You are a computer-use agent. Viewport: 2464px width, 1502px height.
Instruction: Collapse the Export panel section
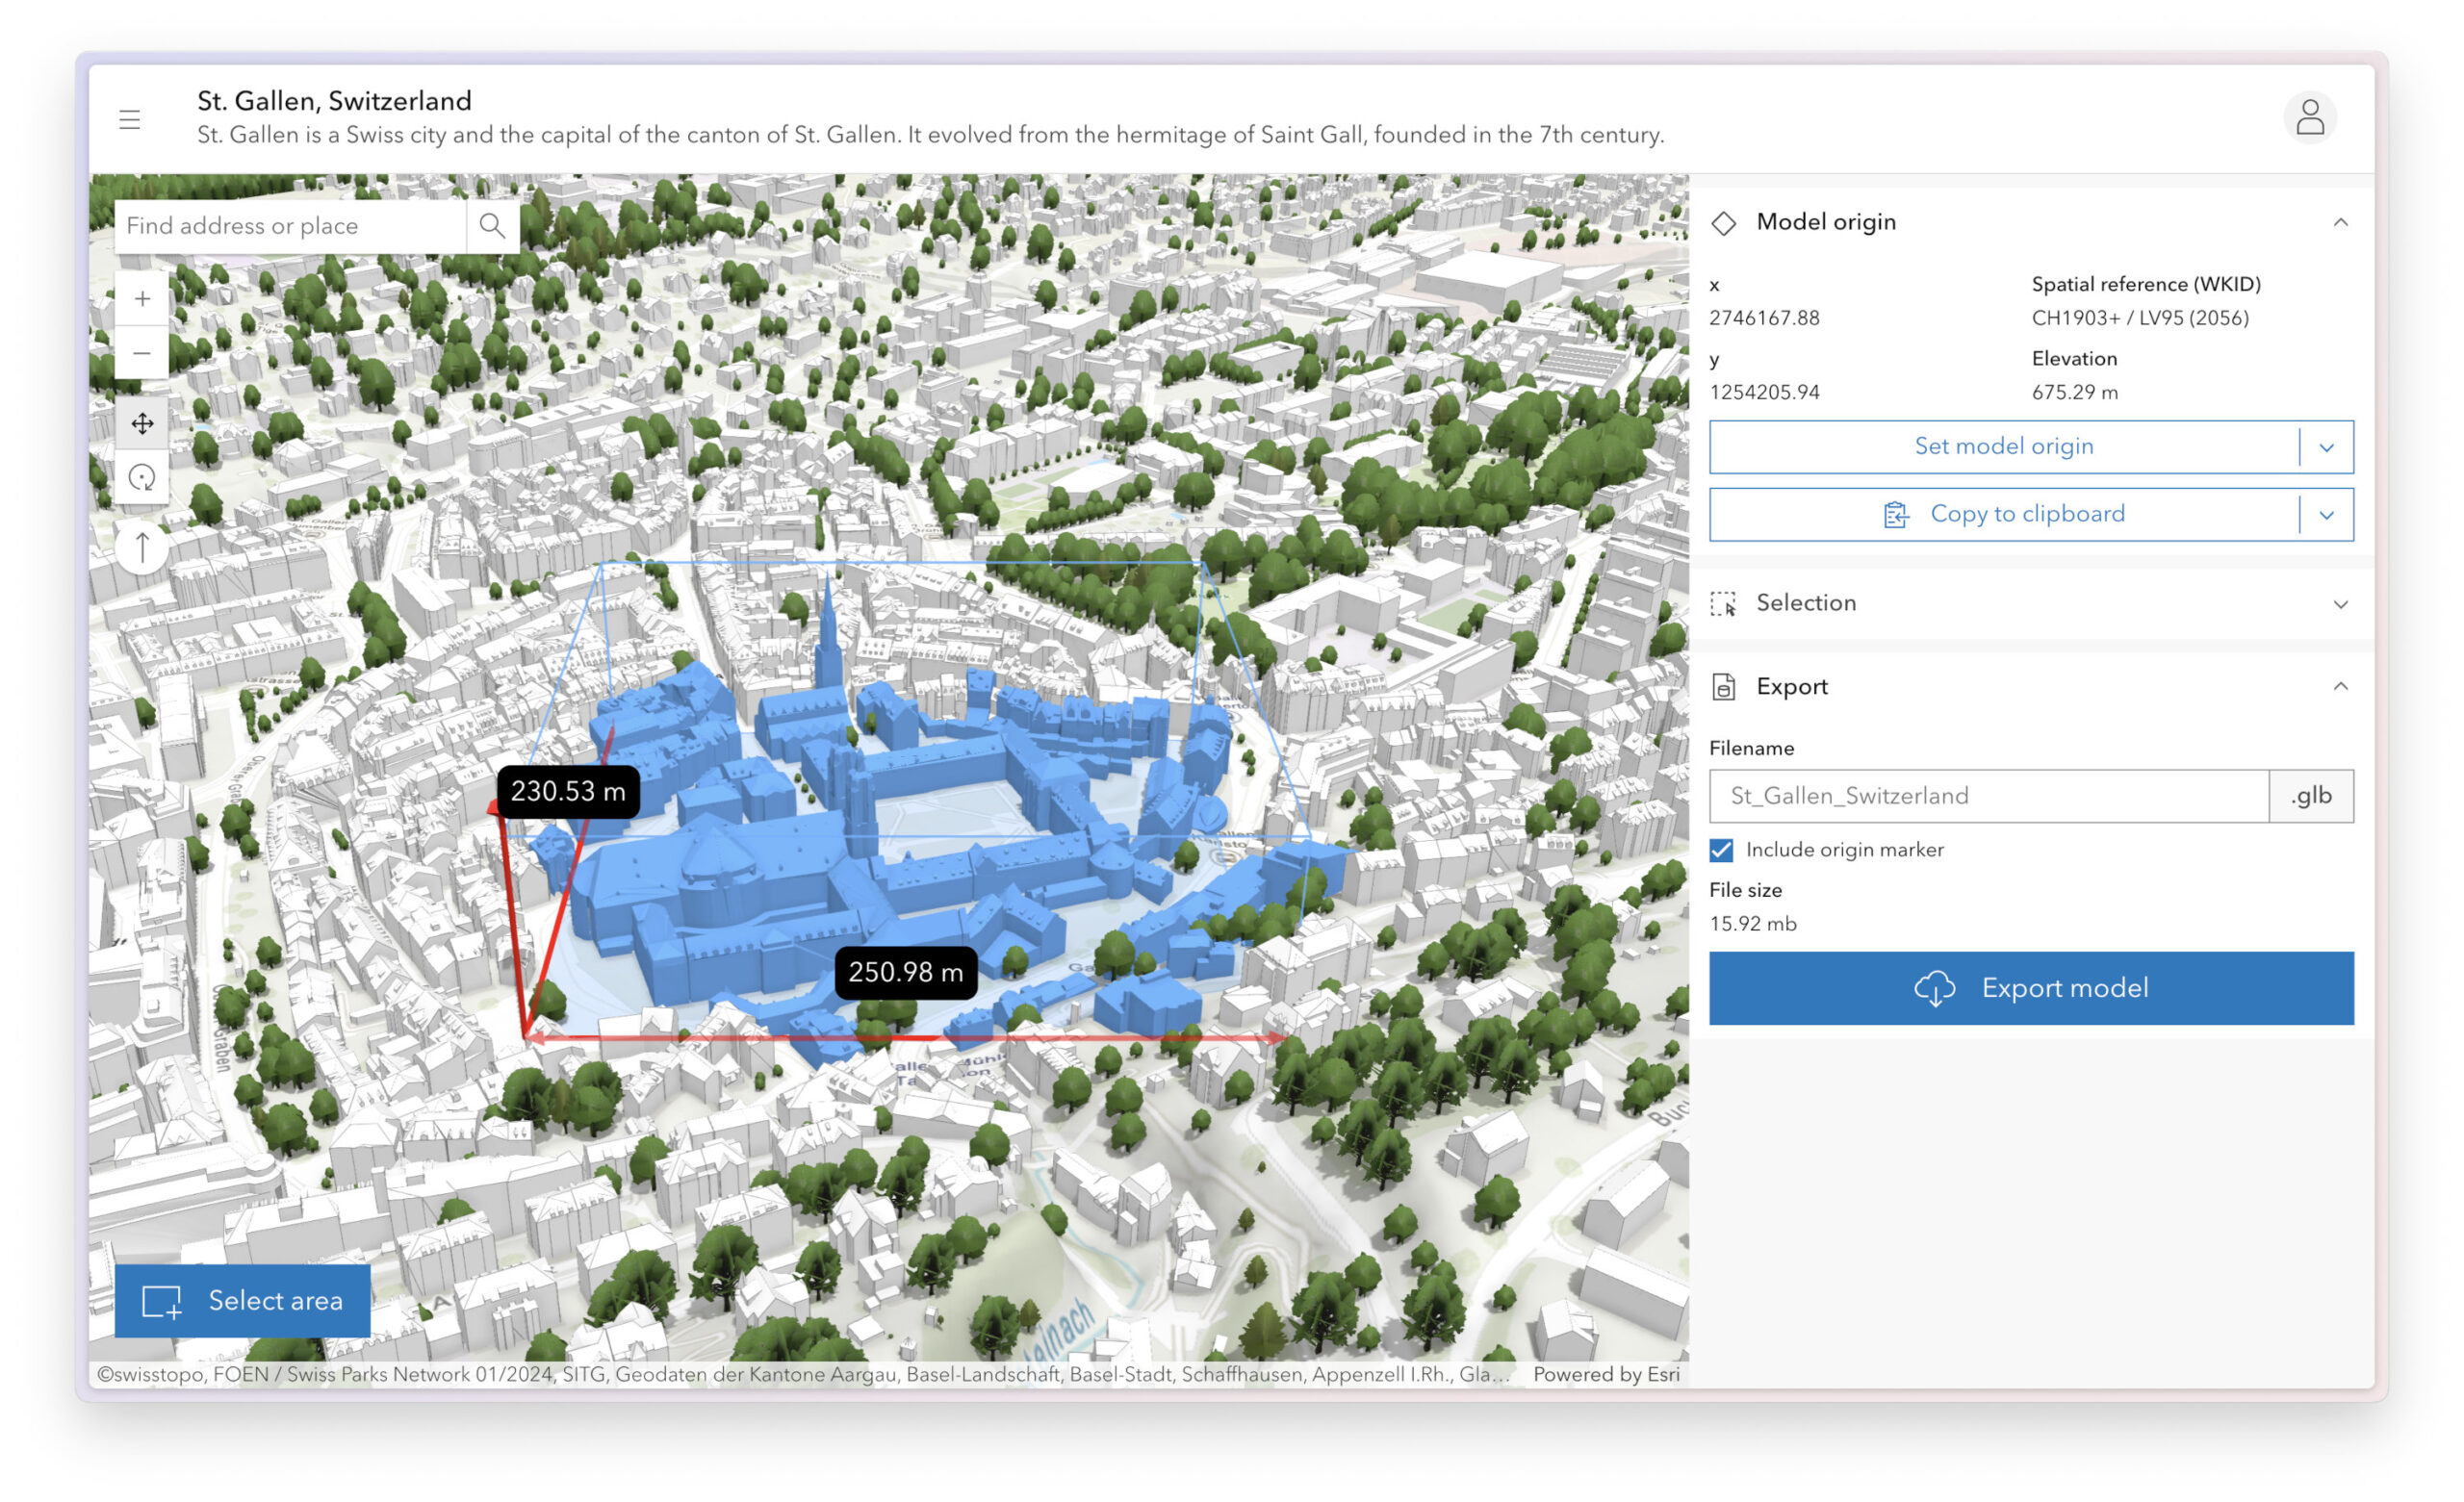[x=2340, y=686]
